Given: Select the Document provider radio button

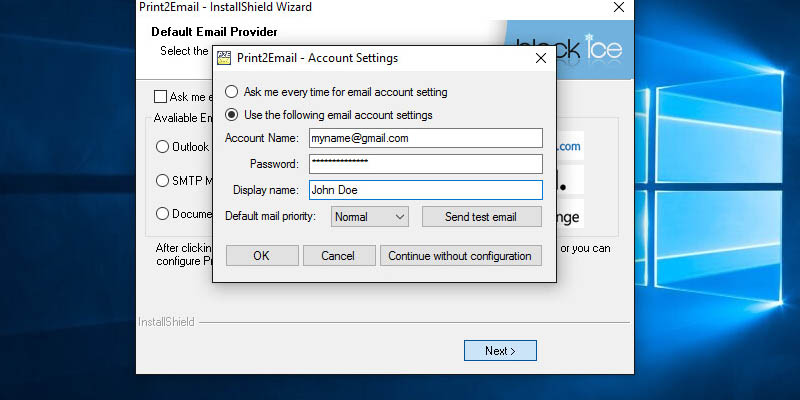Looking at the screenshot, I should pos(163,213).
